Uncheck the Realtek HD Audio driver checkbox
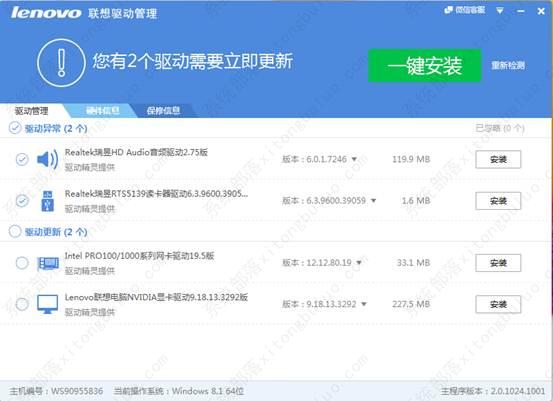The width and height of the screenshot is (553, 401). point(22,159)
